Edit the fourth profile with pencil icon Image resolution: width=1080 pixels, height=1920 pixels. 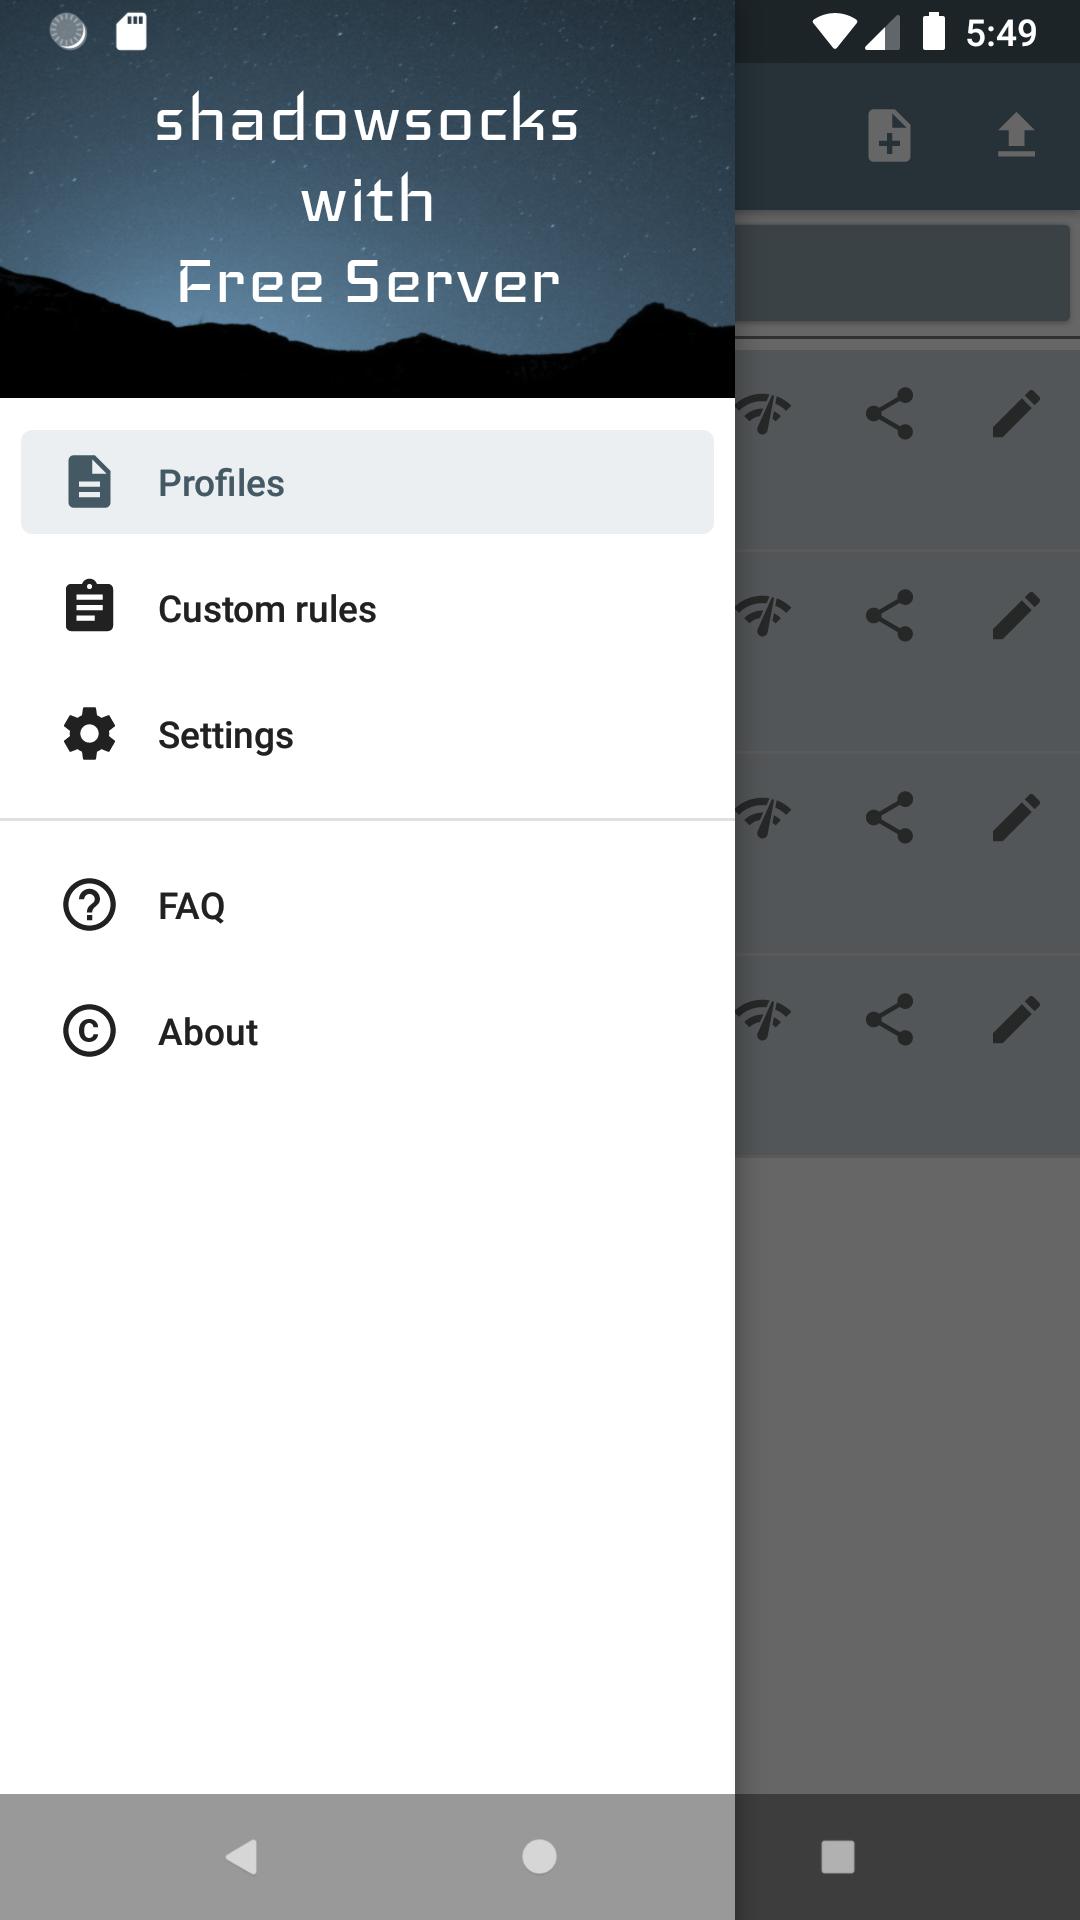tap(1016, 1019)
